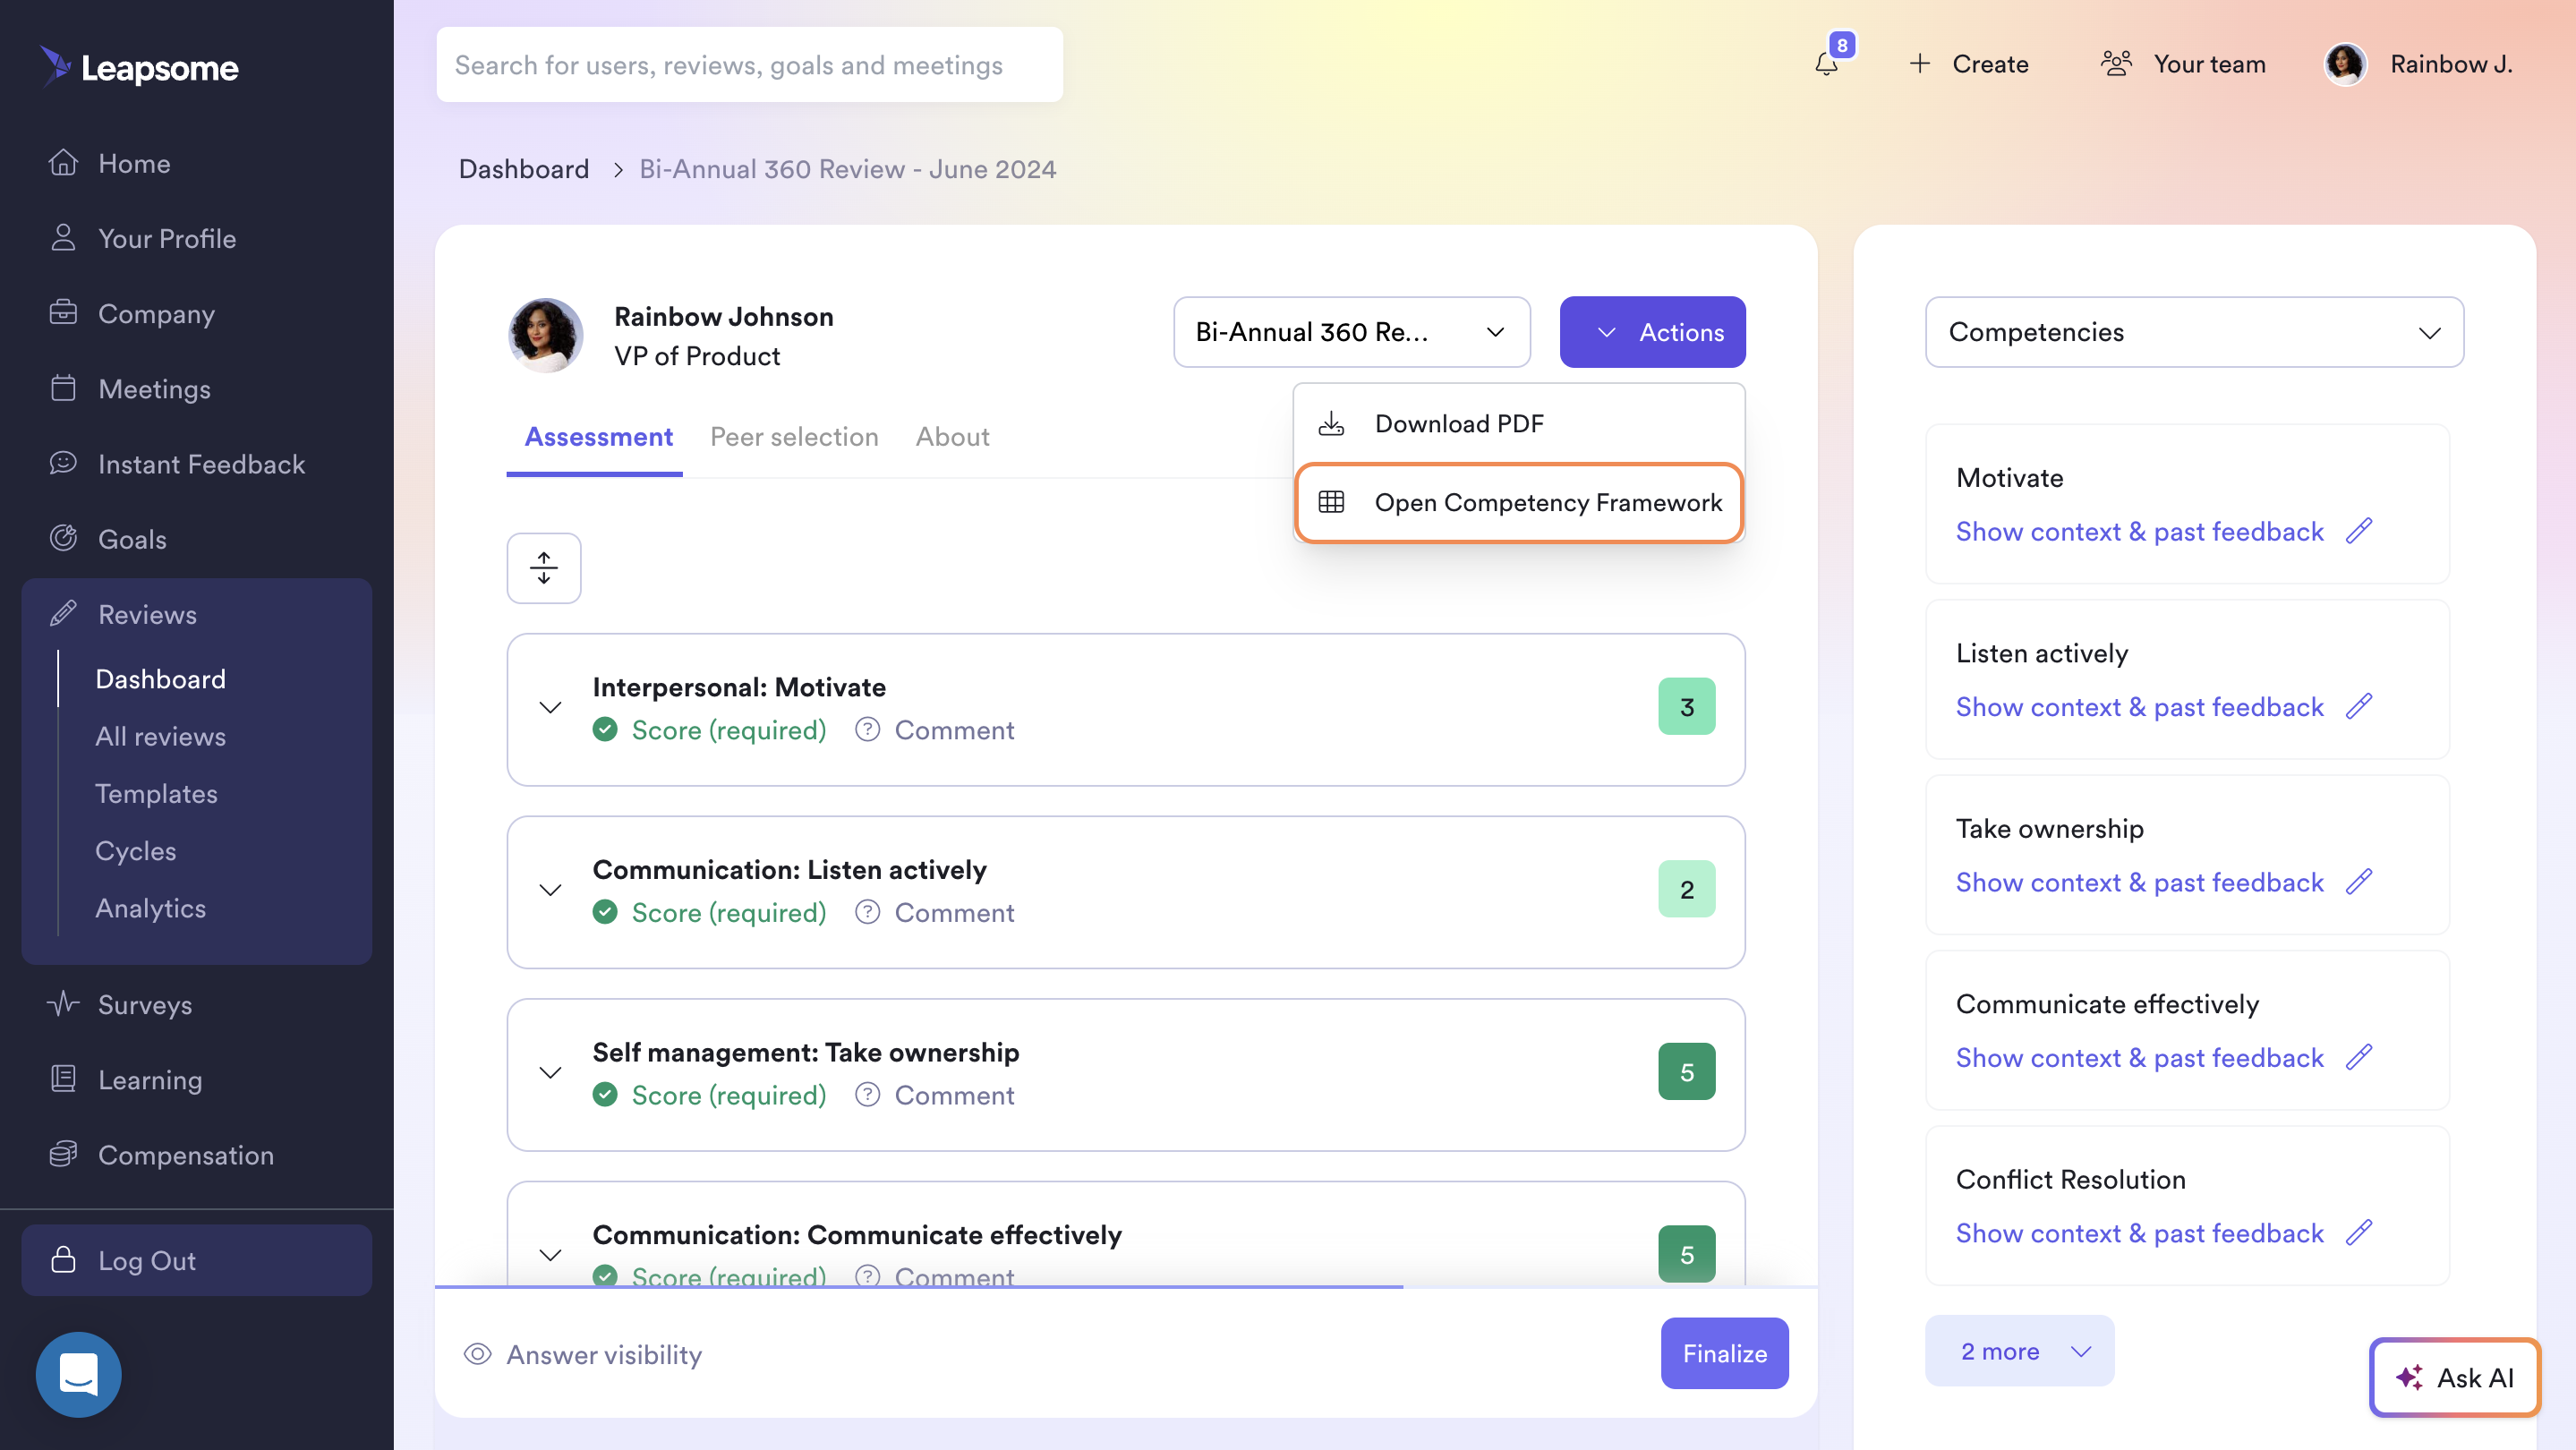Switch to Assessment tab
The image size is (2576, 1450).
[x=598, y=437]
